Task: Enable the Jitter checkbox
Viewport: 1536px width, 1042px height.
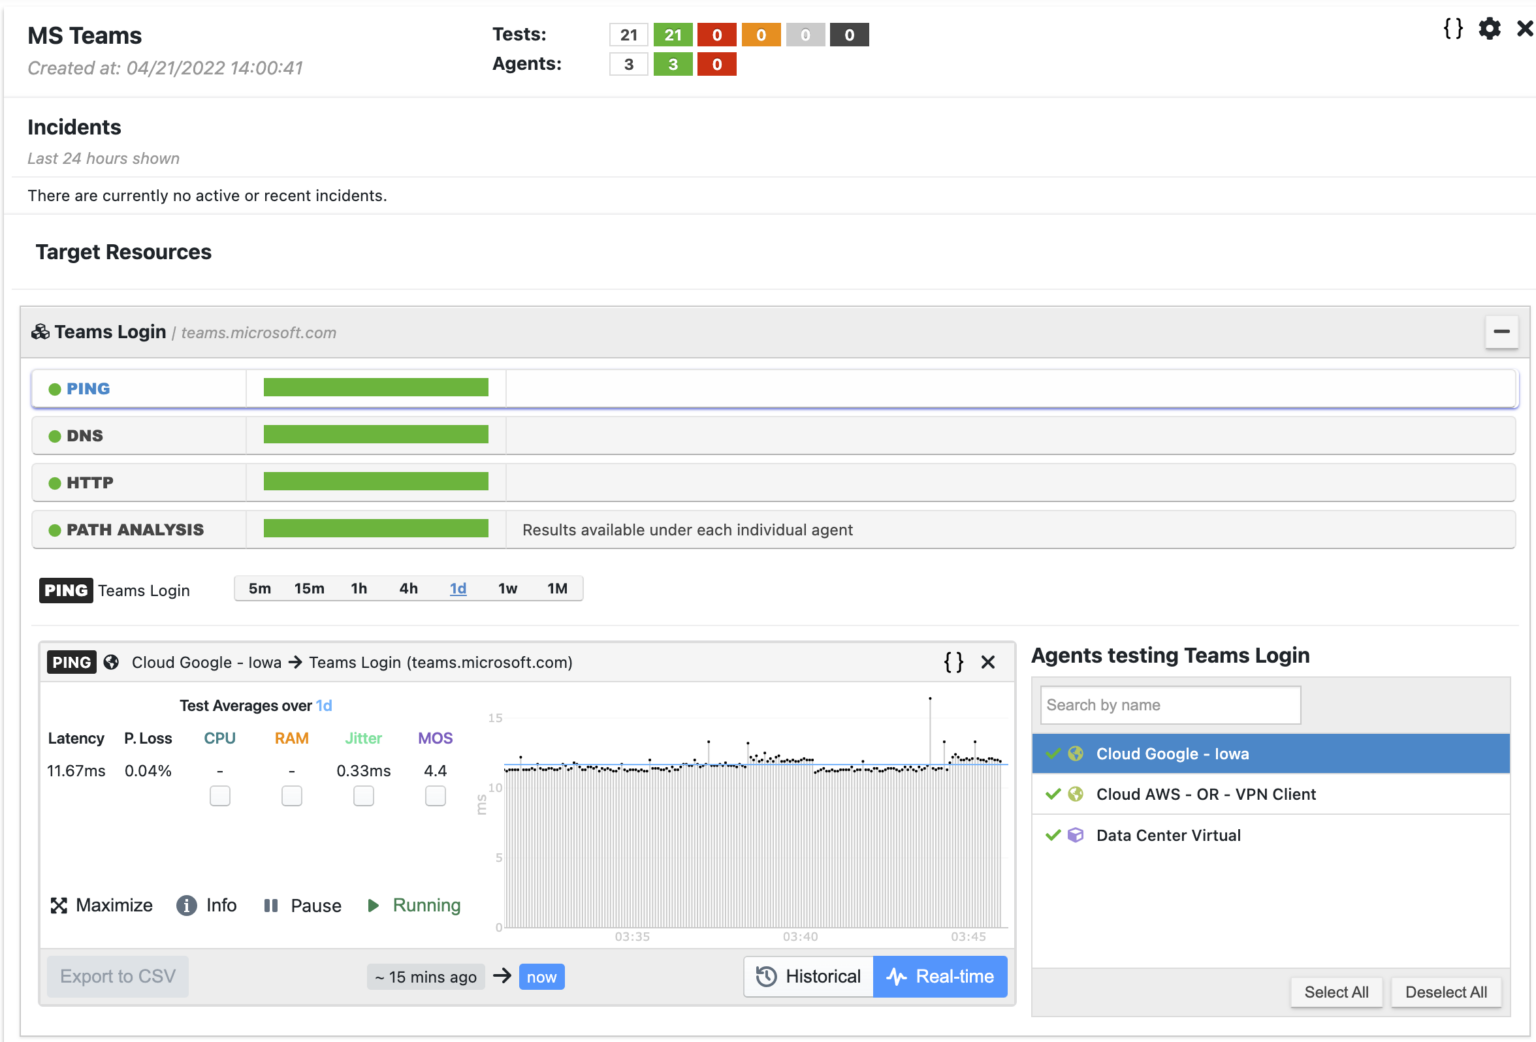Action: tap(363, 796)
